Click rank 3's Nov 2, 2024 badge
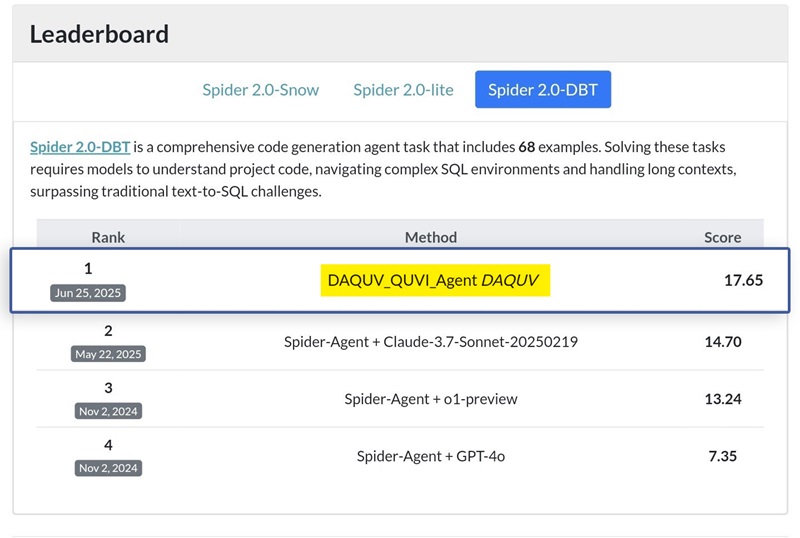Viewport: 800px width, 538px height. (108, 411)
